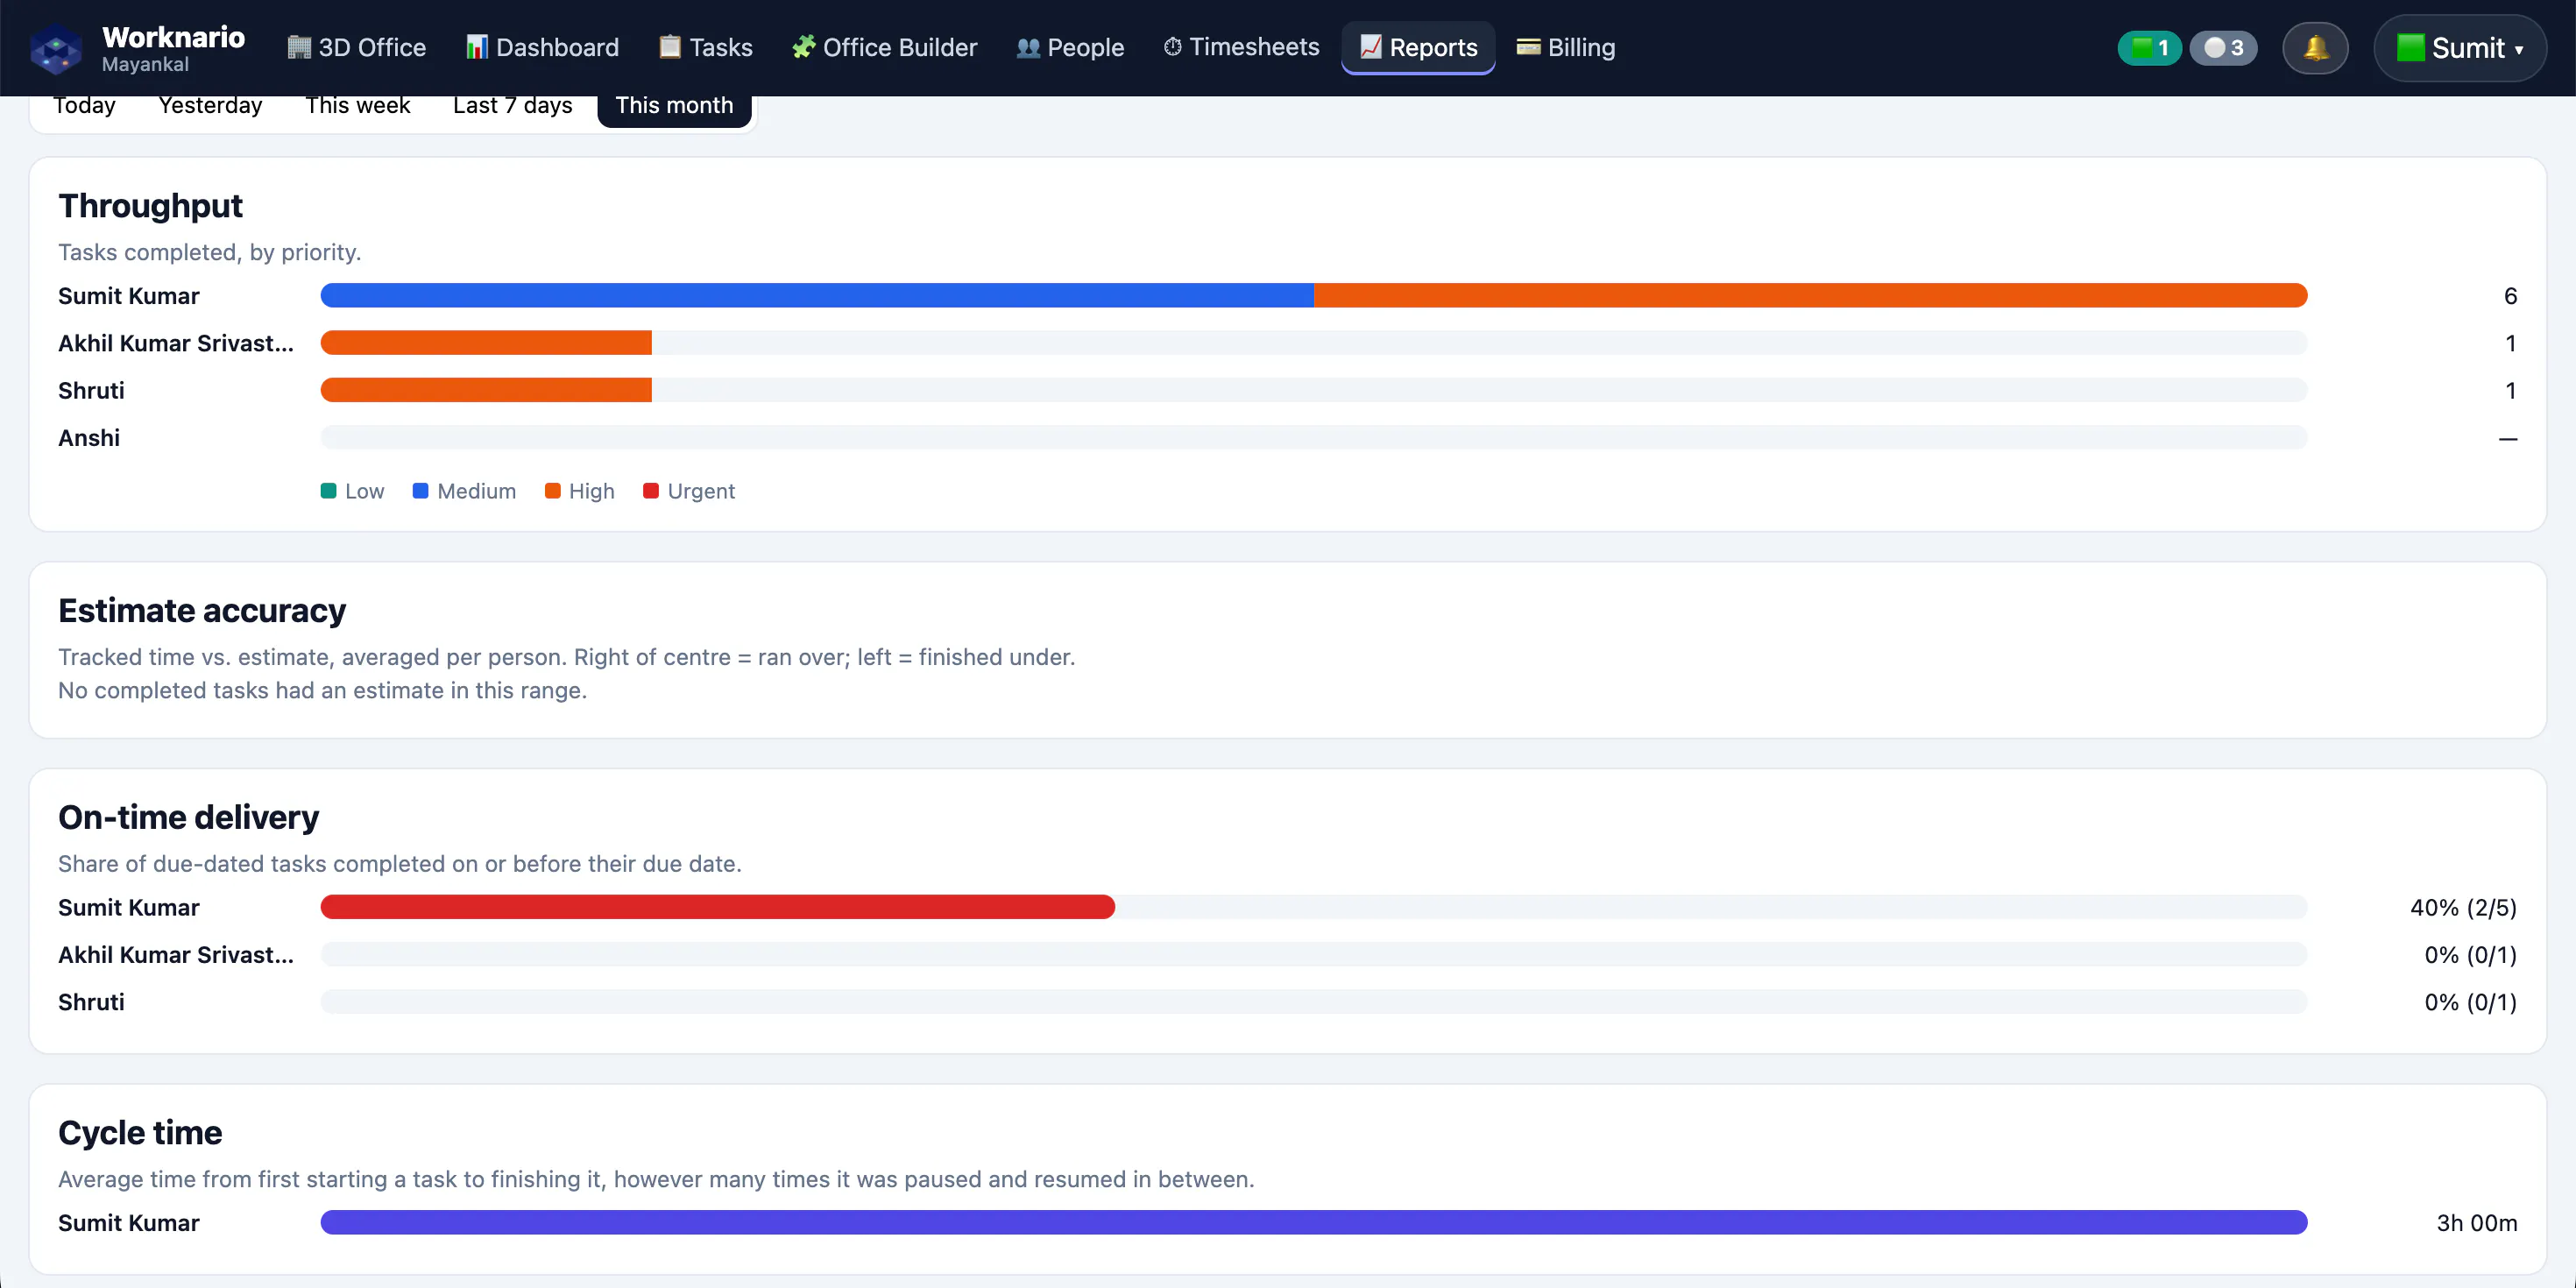Open the Billing page
The height and width of the screenshot is (1288, 2576).
[x=1566, y=47]
